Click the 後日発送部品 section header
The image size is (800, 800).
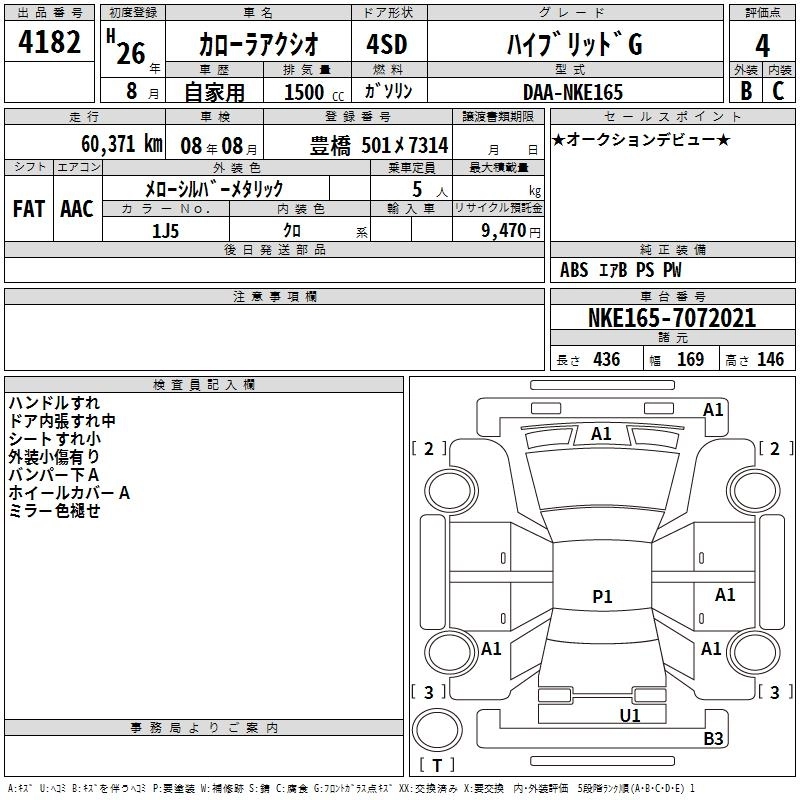tap(274, 249)
